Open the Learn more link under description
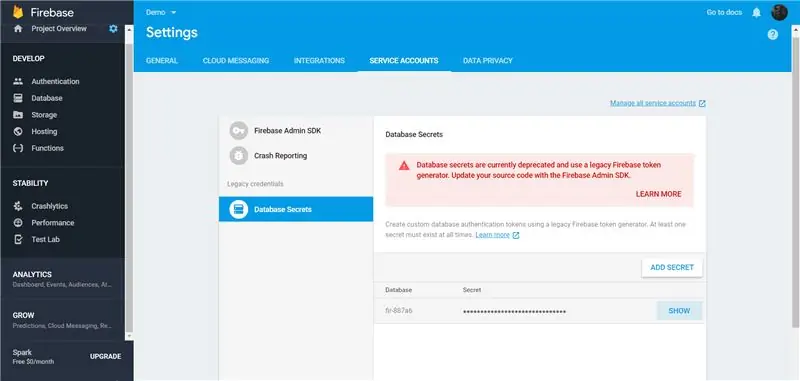The height and width of the screenshot is (381, 800). click(x=492, y=235)
